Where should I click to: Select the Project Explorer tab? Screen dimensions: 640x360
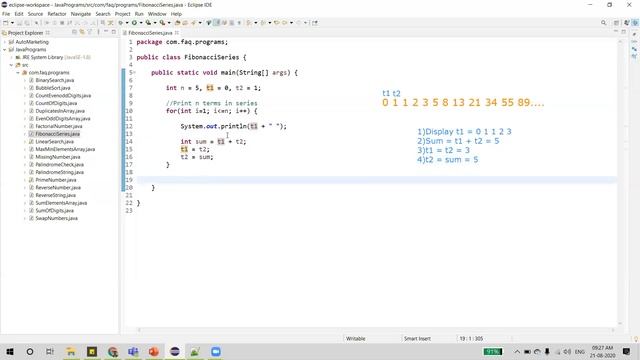coord(24,33)
